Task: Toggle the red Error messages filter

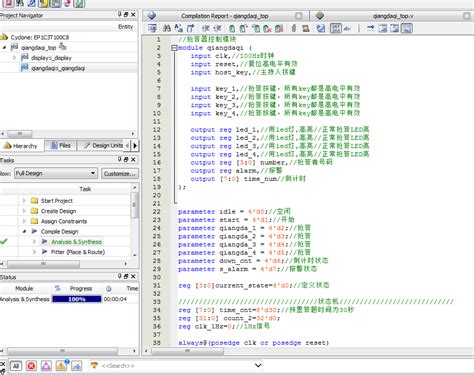Action: coord(31,366)
